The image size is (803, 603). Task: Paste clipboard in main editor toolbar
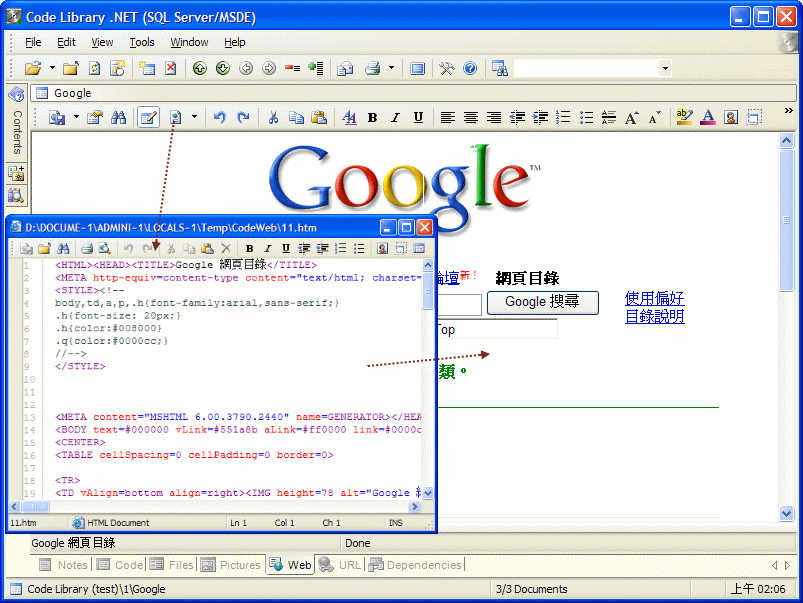[x=319, y=117]
